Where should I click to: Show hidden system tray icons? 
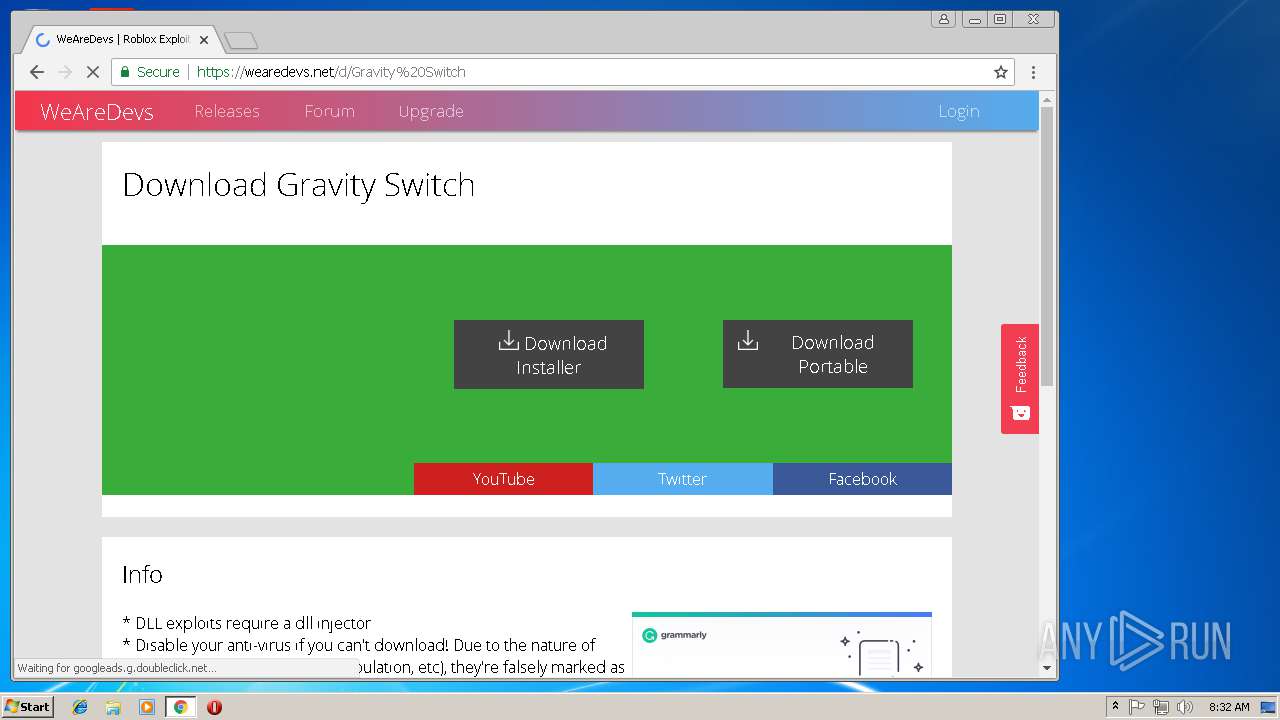point(1115,707)
